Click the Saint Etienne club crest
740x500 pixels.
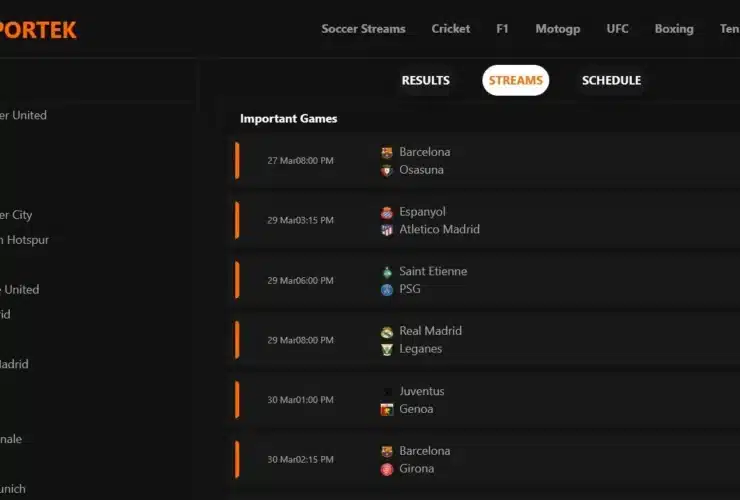click(387, 272)
